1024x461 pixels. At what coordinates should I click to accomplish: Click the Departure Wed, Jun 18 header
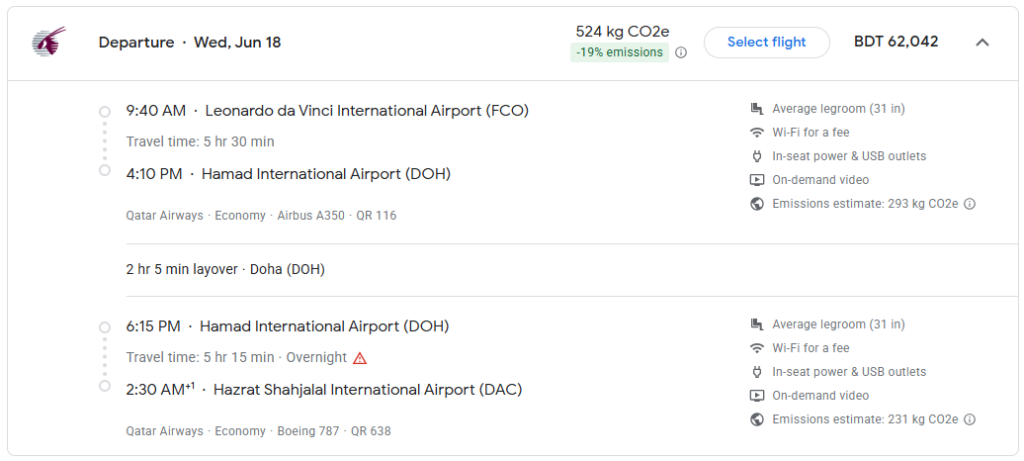(x=190, y=42)
